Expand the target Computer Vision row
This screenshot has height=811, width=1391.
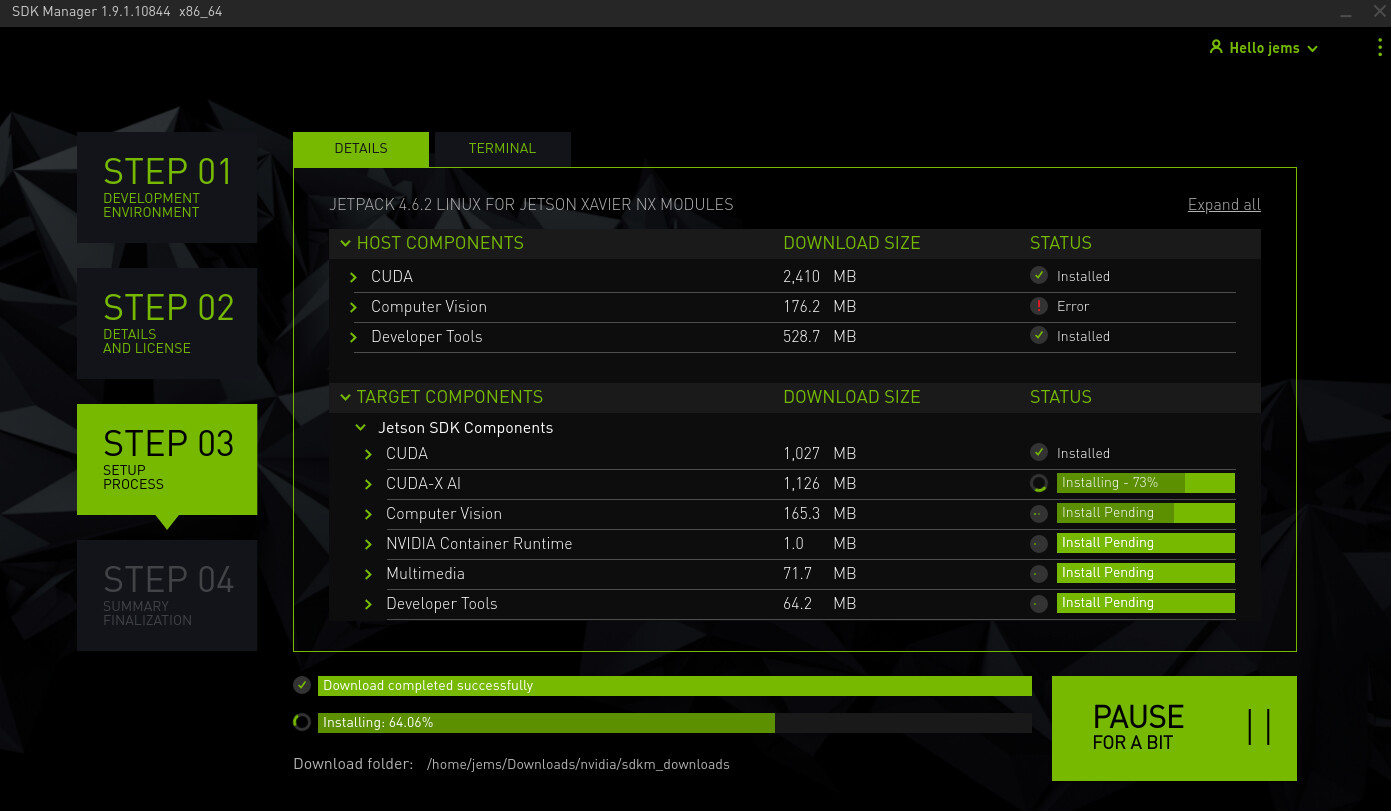(368, 514)
